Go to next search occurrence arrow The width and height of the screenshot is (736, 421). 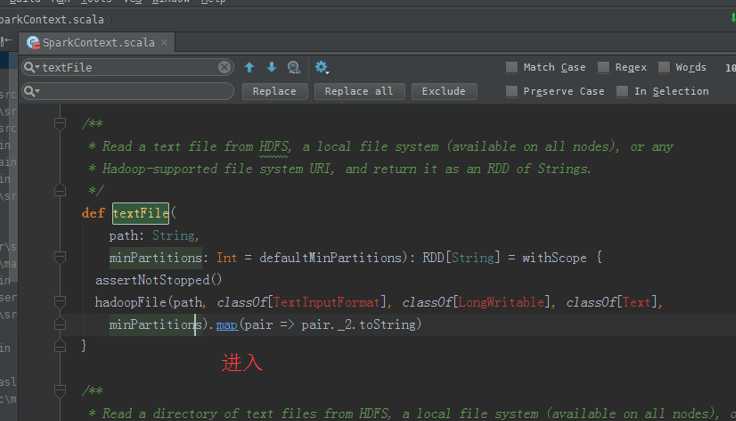(271, 68)
